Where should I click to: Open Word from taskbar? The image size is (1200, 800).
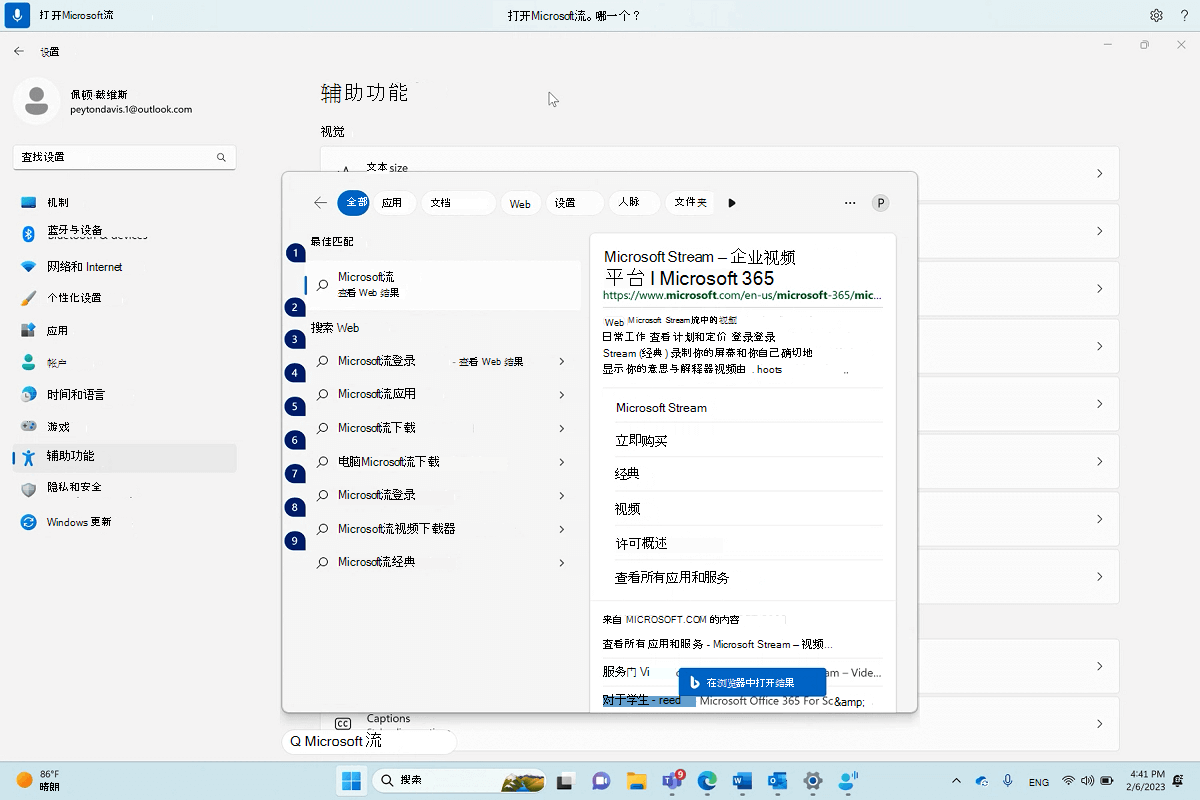[742, 780]
